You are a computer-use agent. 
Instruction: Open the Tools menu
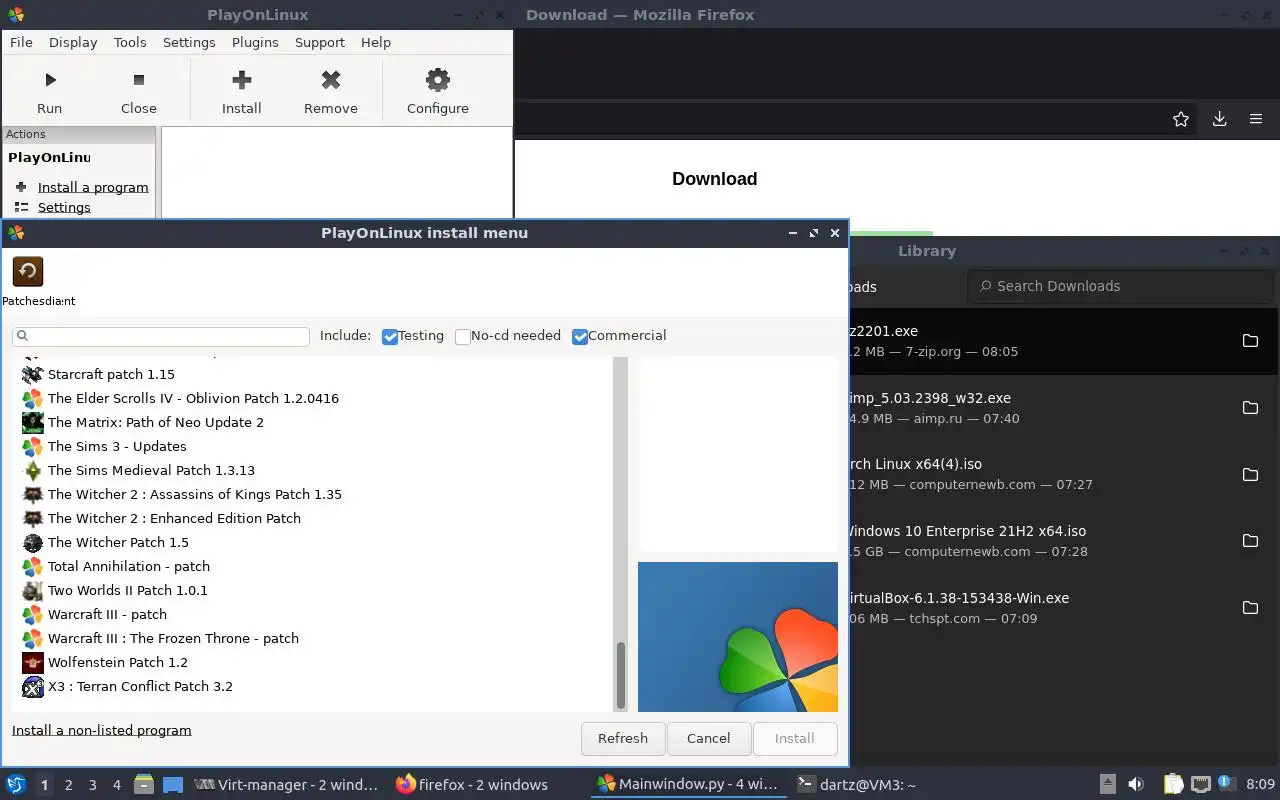pos(130,42)
